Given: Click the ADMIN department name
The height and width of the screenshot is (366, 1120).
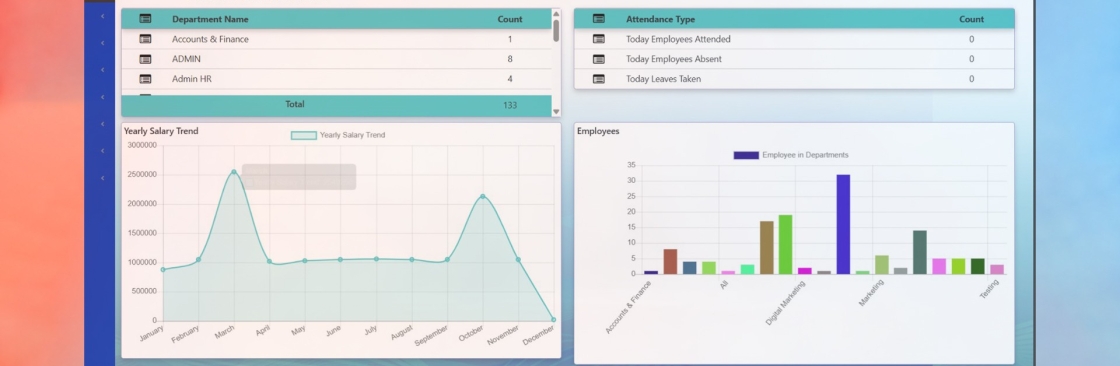Looking at the screenshot, I should pos(186,59).
